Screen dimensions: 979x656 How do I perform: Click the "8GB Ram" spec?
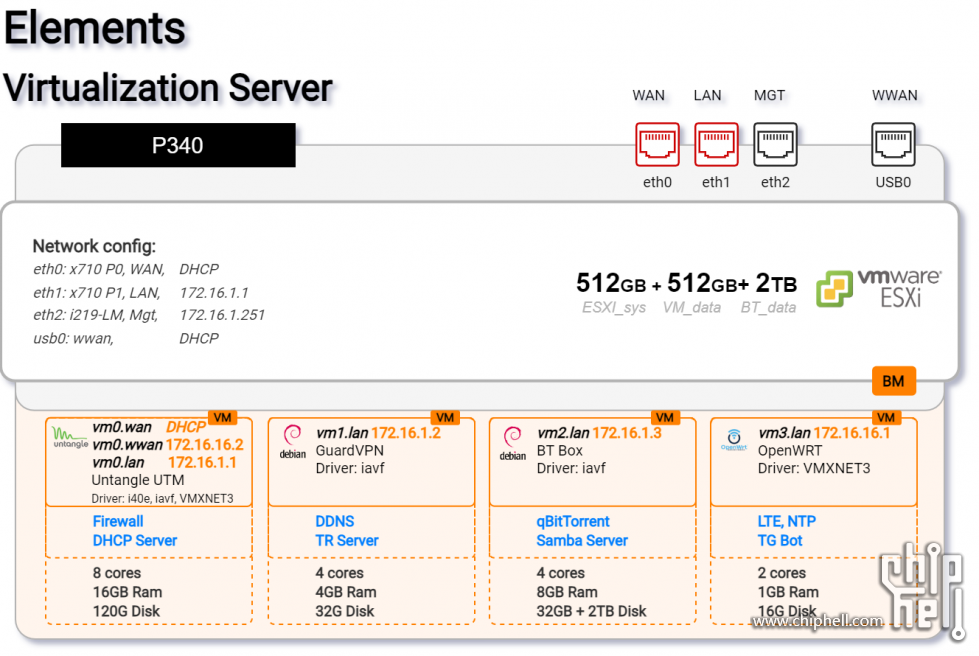click(x=567, y=592)
